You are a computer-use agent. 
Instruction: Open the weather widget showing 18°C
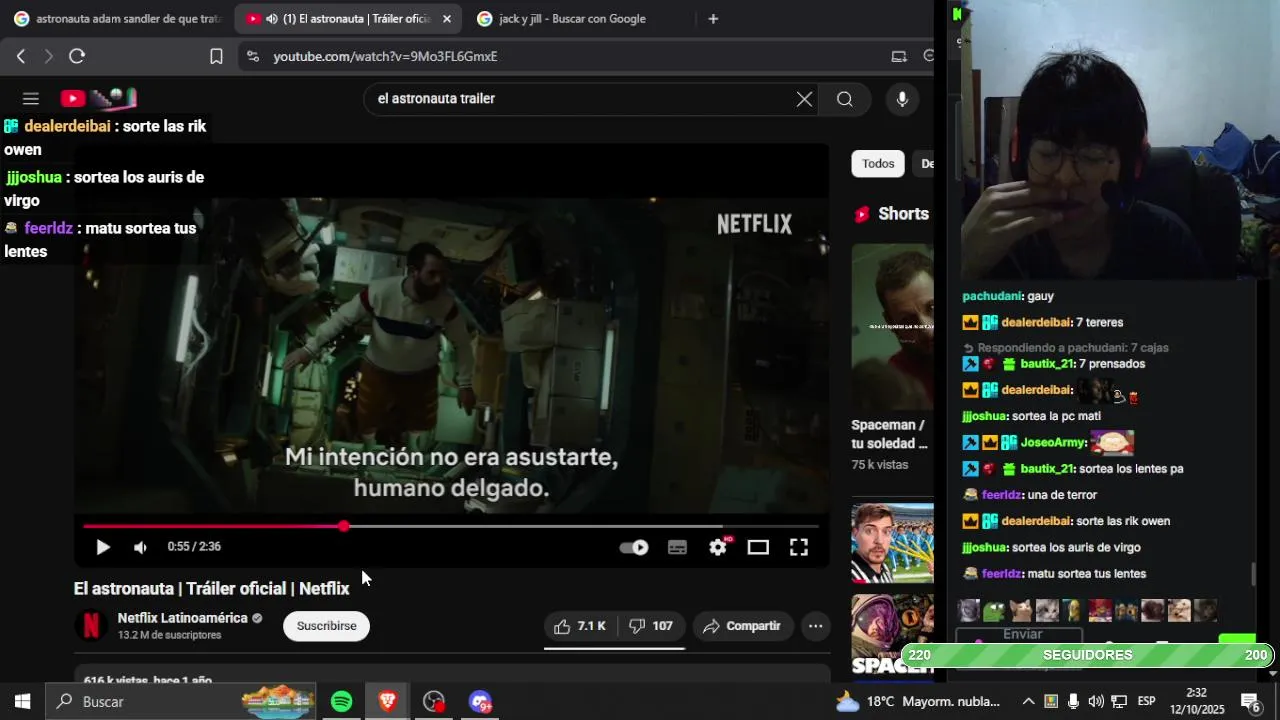pos(918,702)
